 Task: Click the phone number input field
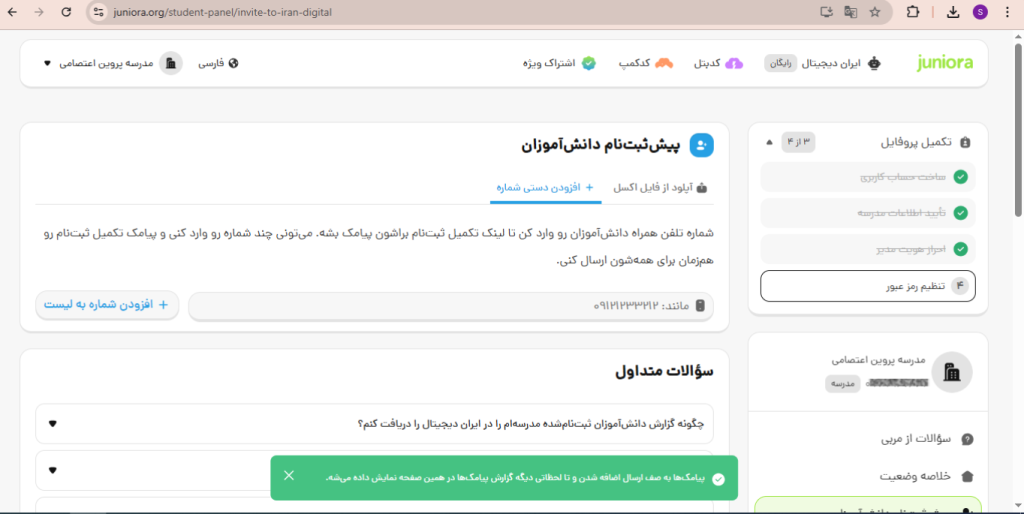451,306
